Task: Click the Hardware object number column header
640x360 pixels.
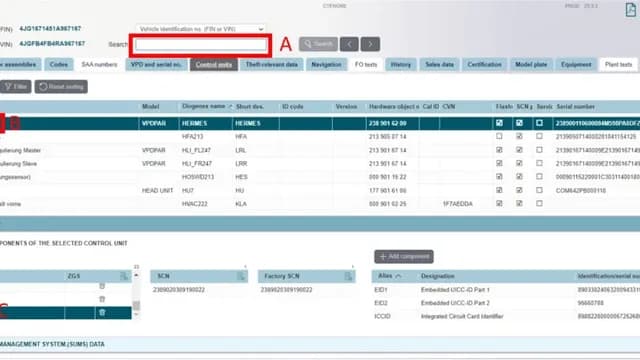Action: coord(393,107)
